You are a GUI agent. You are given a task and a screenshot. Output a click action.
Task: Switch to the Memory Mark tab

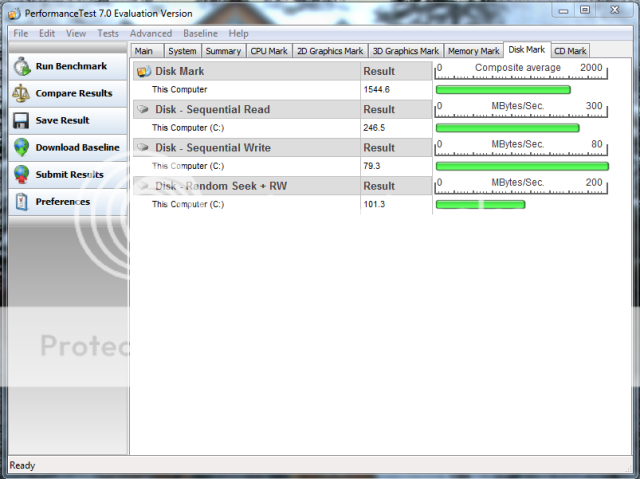click(x=473, y=51)
